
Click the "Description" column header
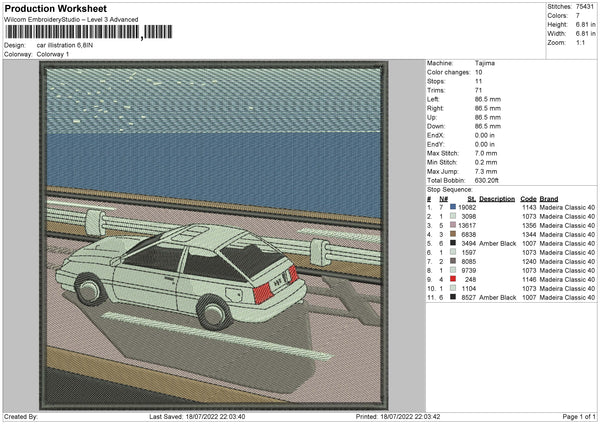(x=497, y=199)
